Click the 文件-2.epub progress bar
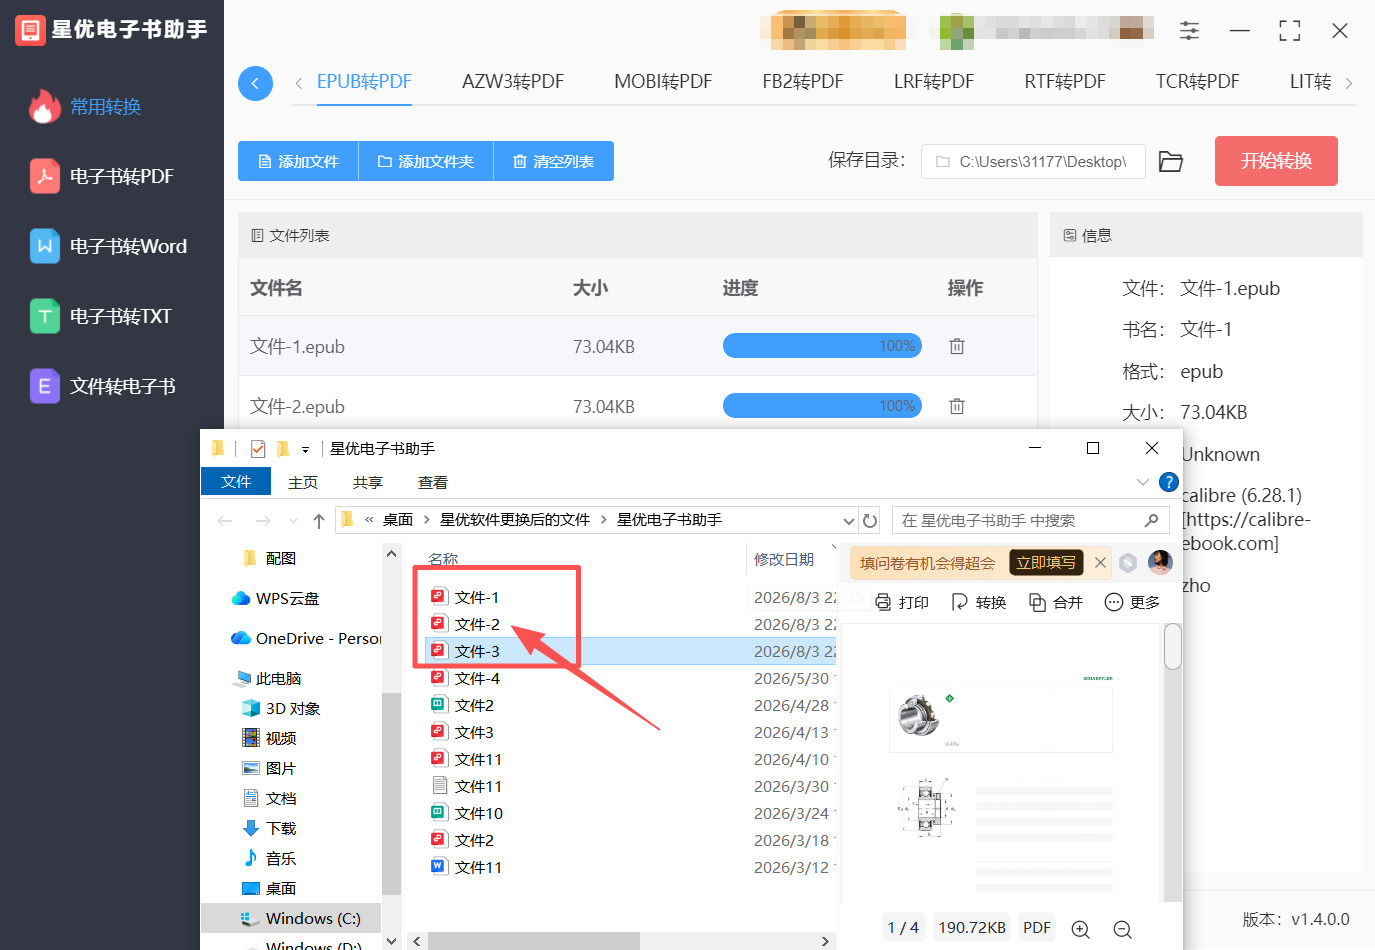The image size is (1375, 950). click(822, 406)
